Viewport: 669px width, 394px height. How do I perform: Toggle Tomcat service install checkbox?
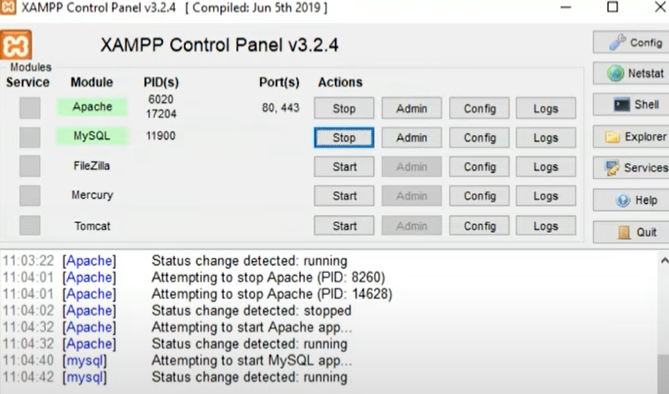[30, 225]
